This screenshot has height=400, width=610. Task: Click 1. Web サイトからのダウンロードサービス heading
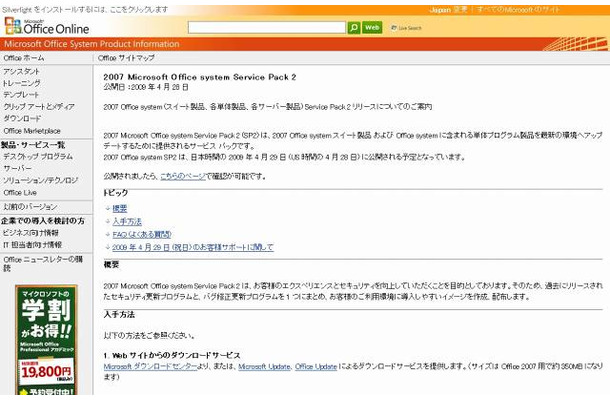(172, 355)
